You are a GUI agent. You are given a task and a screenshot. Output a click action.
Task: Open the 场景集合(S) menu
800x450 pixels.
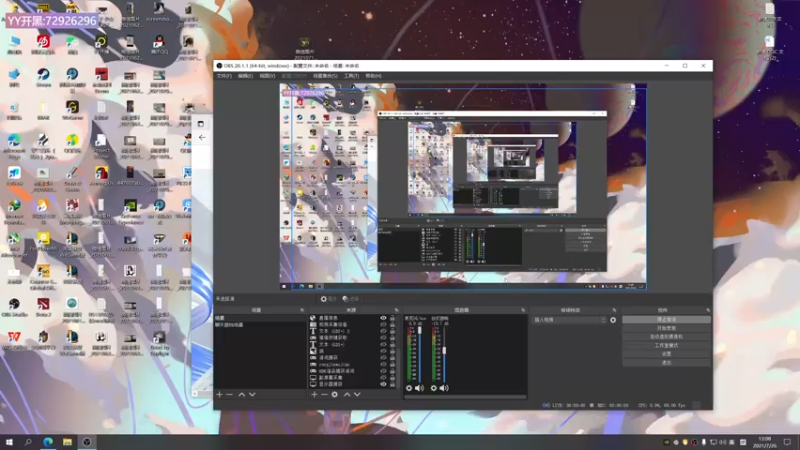coord(325,76)
